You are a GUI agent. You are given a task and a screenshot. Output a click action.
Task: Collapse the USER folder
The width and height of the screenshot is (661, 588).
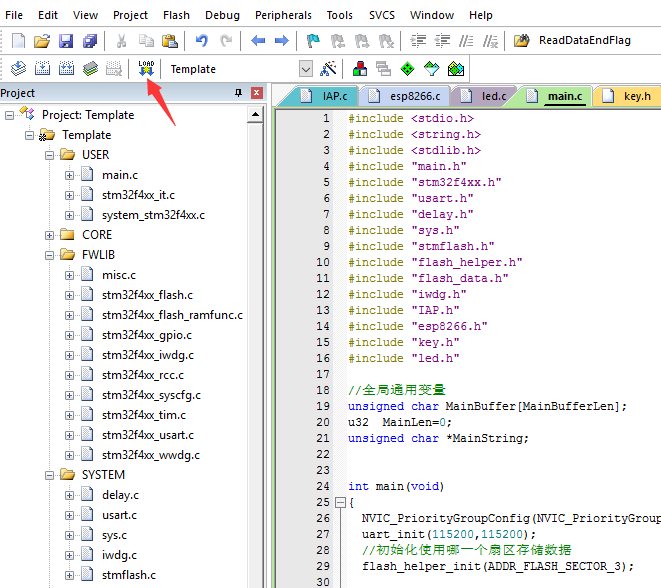[49, 155]
